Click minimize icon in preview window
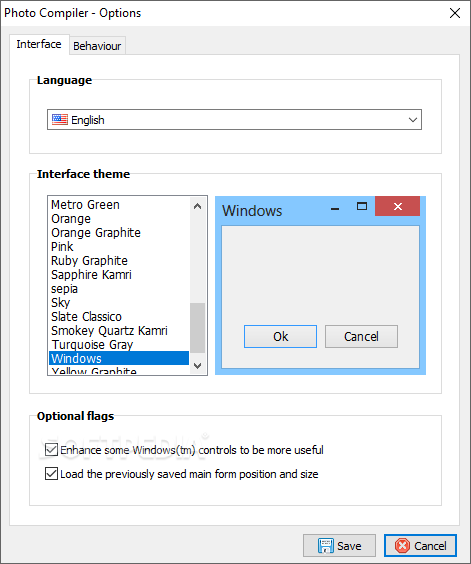The height and width of the screenshot is (564, 471). [x=335, y=208]
